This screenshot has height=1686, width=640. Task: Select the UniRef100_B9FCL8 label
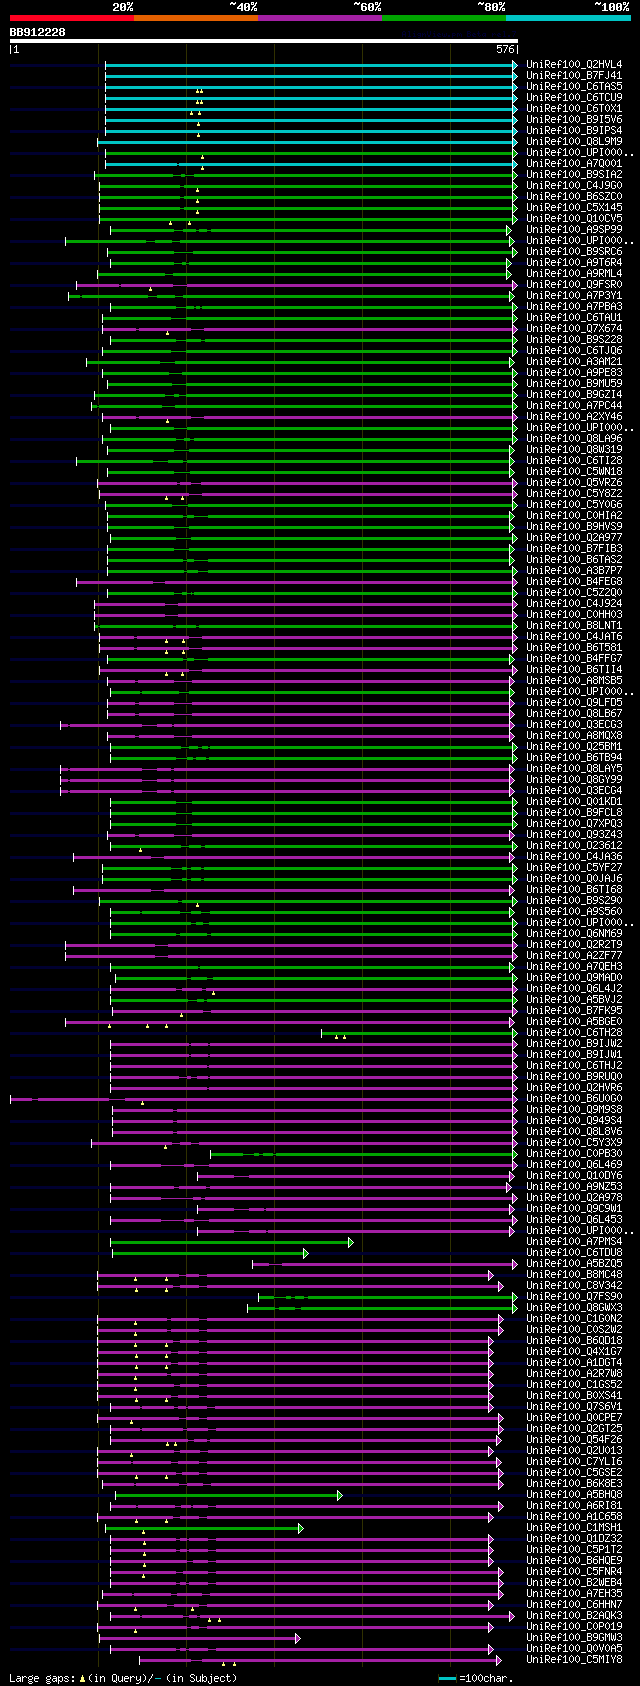(x=574, y=812)
